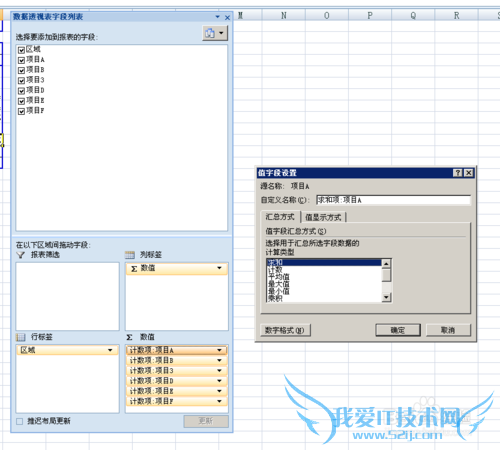Select column R header
500x450 pixels.
point(456,15)
